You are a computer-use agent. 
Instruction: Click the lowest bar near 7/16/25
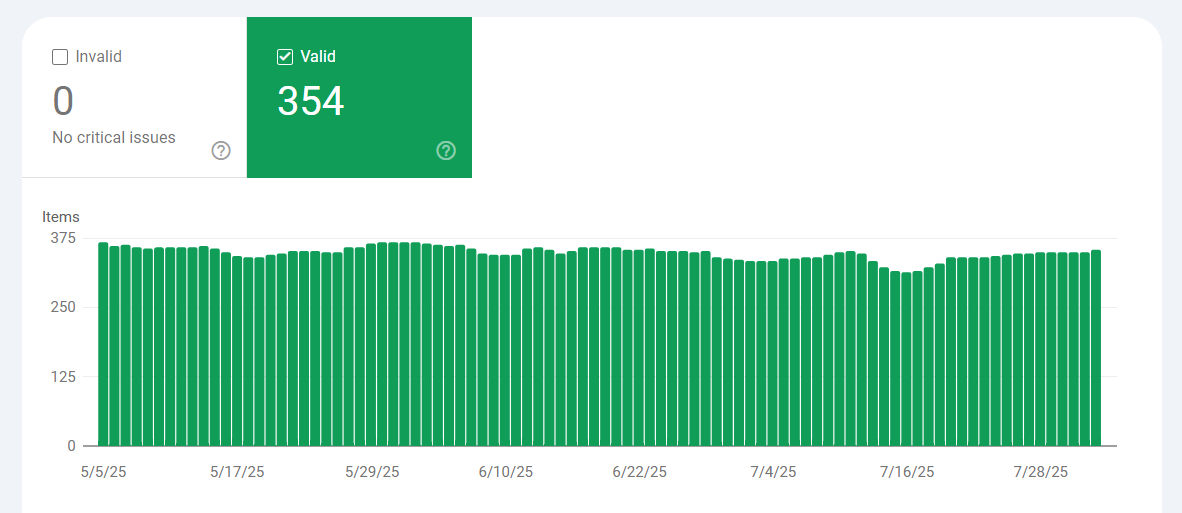coord(906,359)
